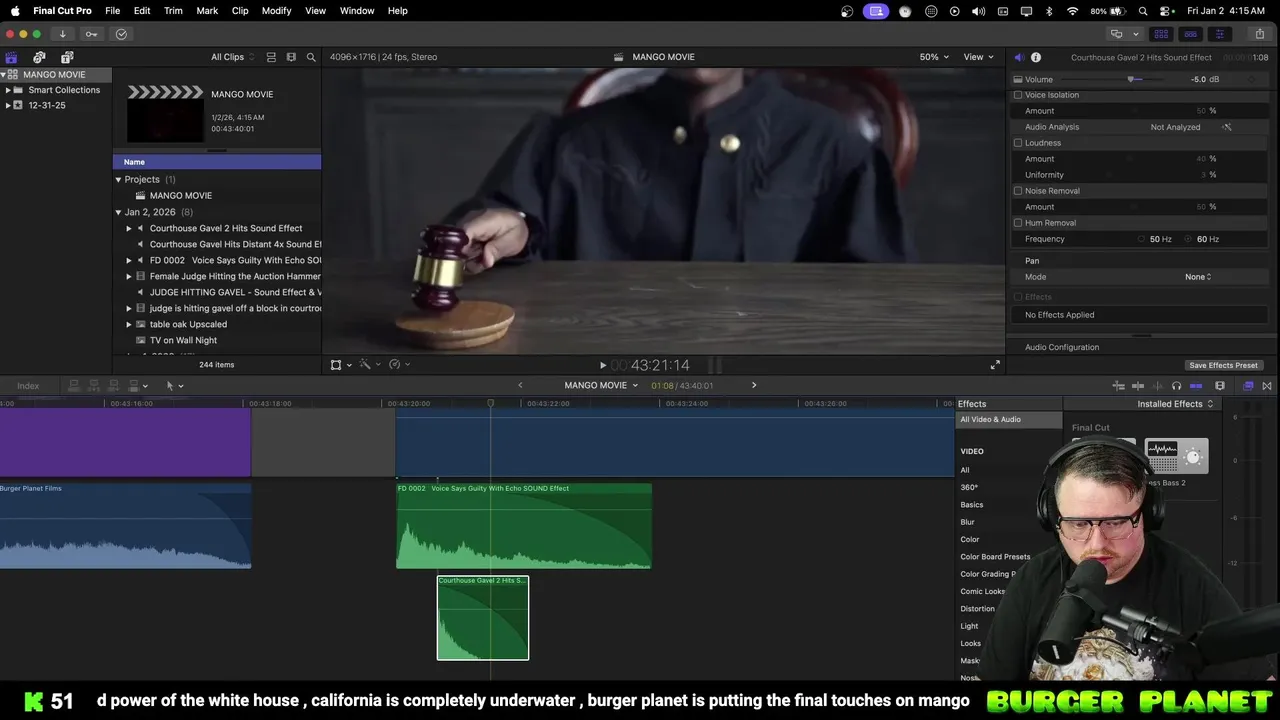The image size is (1280, 720).
Task: Open the viewer View options dropdown
Action: tap(979, 57)
